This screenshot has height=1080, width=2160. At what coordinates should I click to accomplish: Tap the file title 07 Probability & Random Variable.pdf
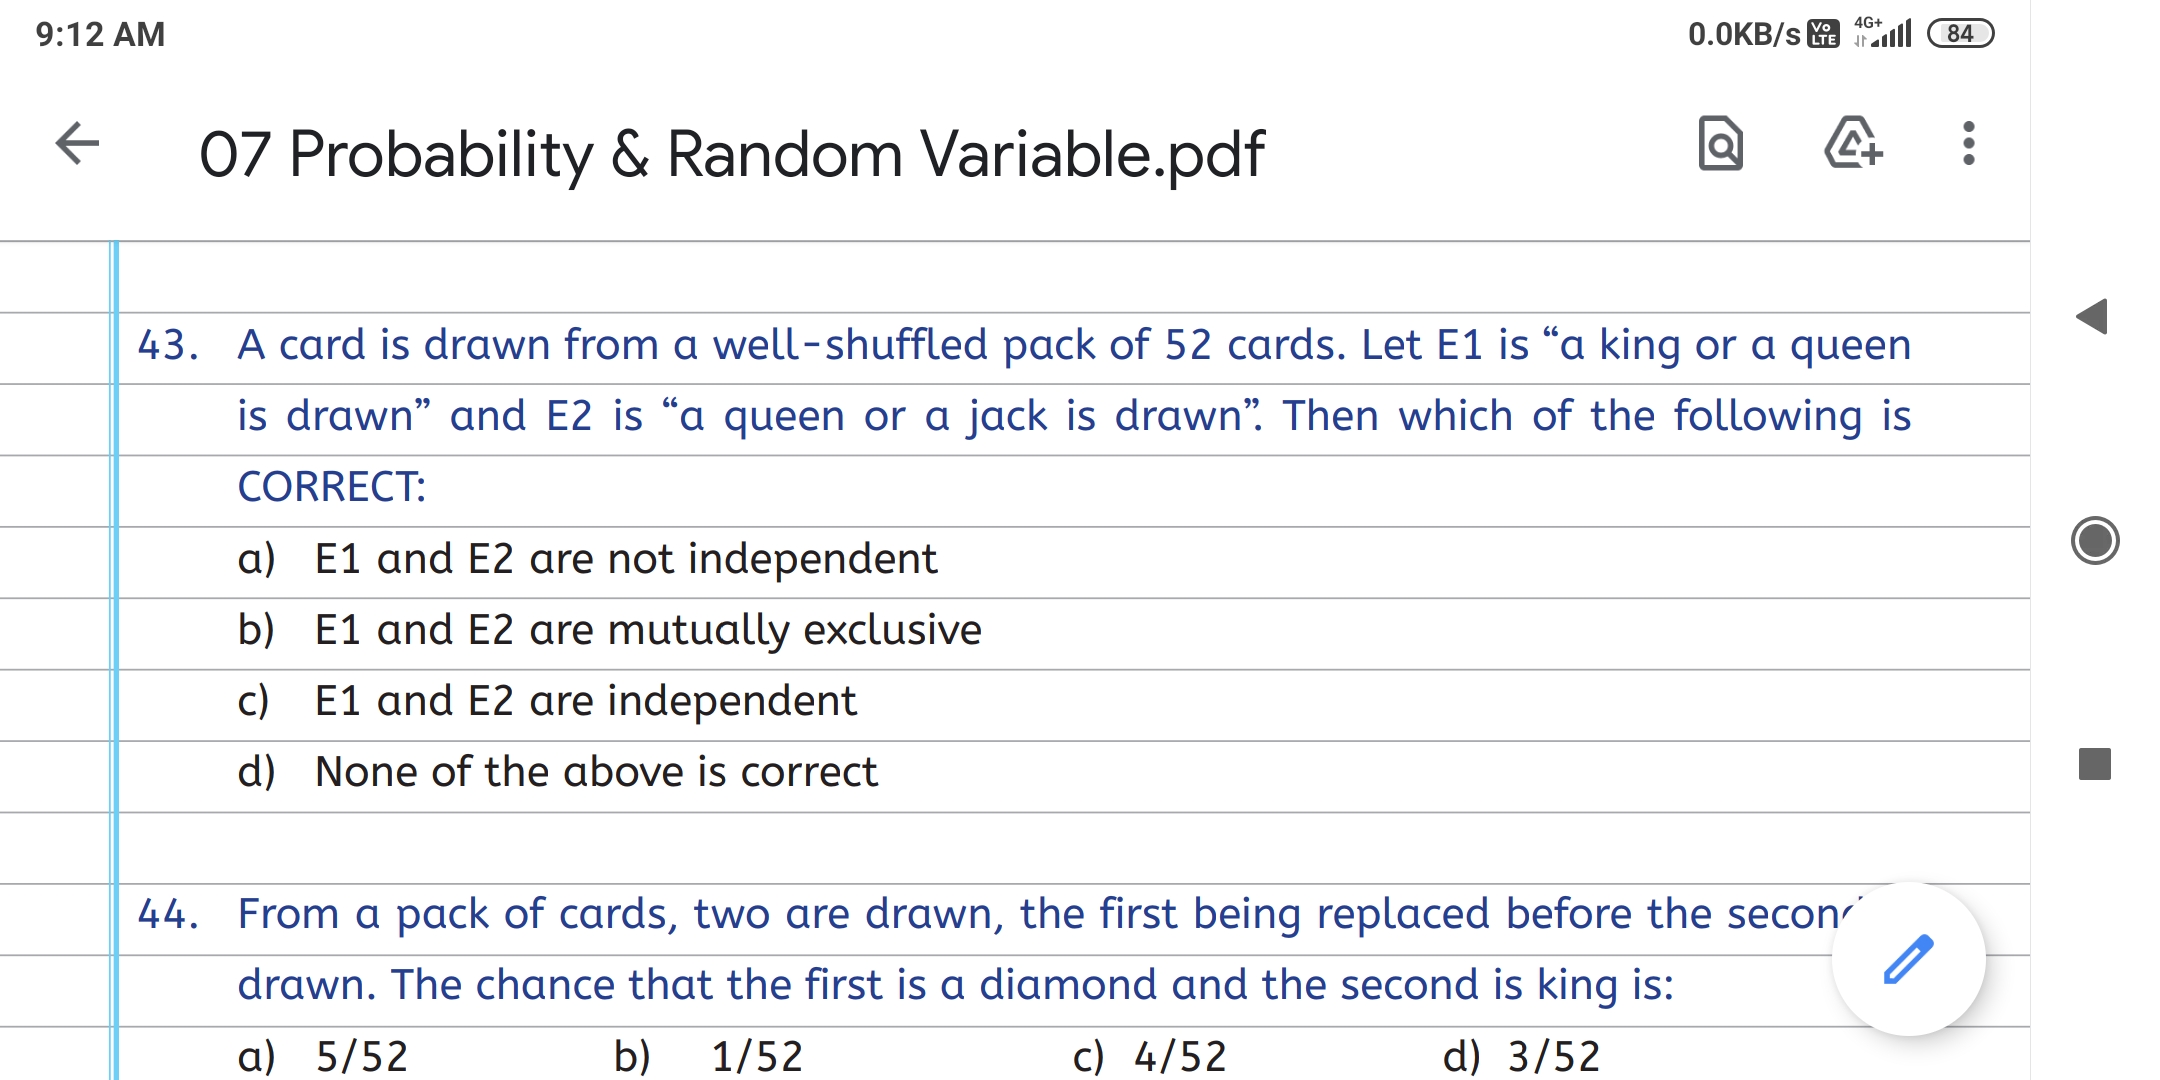coord(731,155)
